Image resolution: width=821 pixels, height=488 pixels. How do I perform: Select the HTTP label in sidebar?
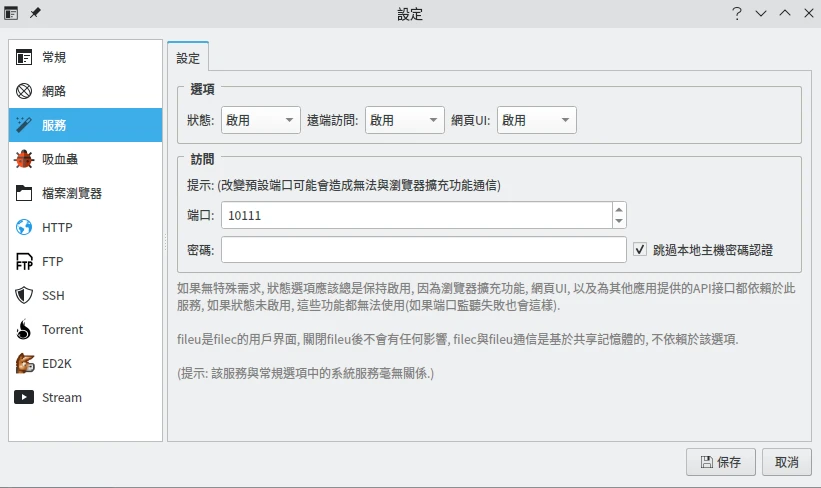[x=57, y=227]
